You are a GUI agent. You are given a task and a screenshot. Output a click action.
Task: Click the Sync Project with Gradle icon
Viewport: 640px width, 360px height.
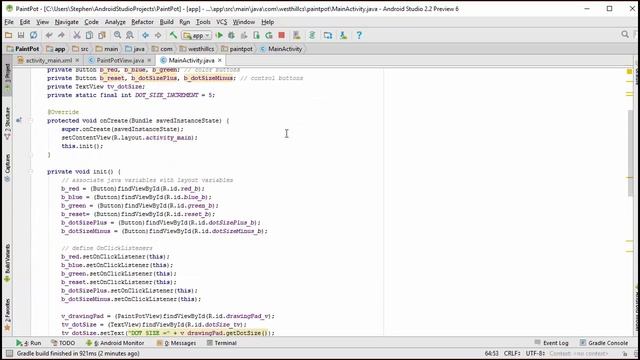312,36
